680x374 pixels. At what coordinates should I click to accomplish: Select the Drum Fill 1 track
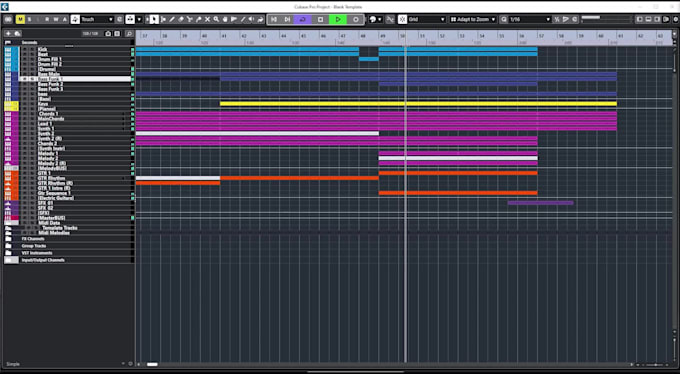[49, 59]
